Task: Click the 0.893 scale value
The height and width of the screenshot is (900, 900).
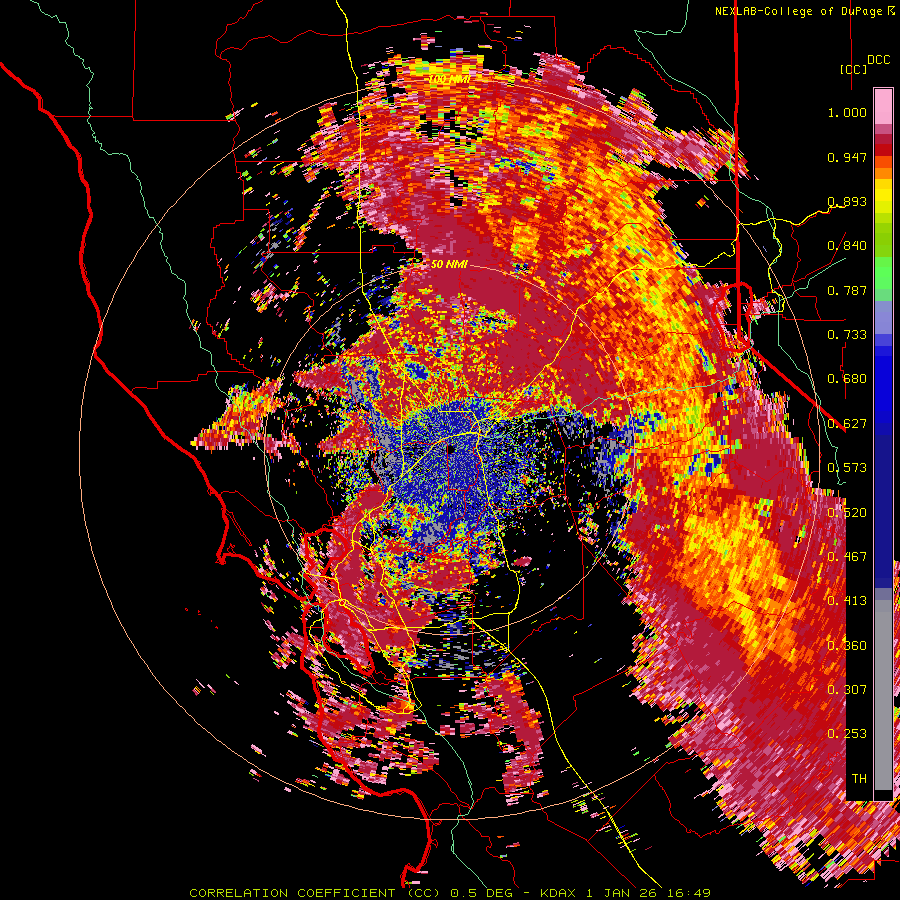Action: pos(847,201)
